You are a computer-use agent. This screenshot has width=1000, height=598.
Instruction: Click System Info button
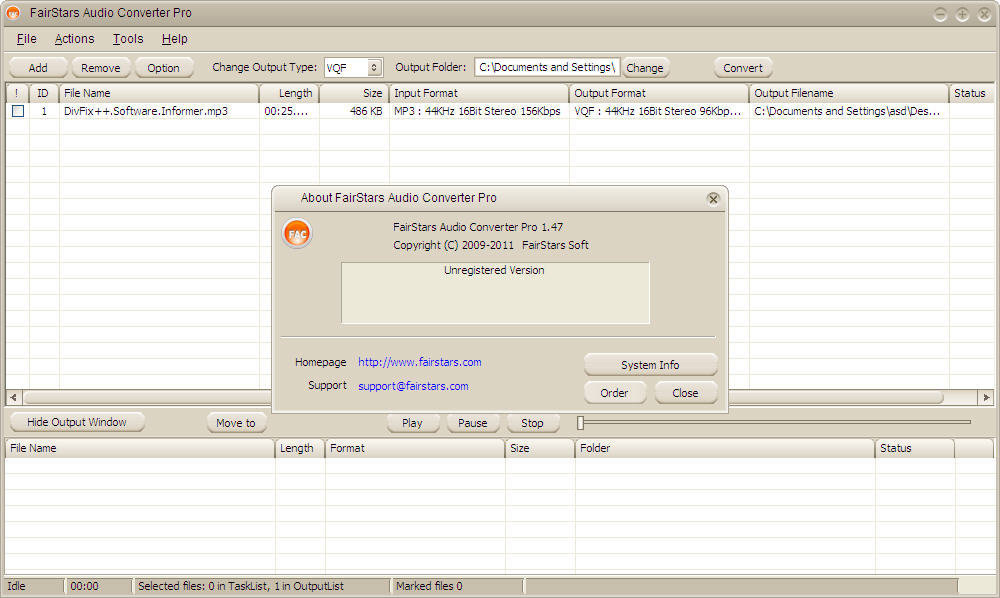[651, 365]
